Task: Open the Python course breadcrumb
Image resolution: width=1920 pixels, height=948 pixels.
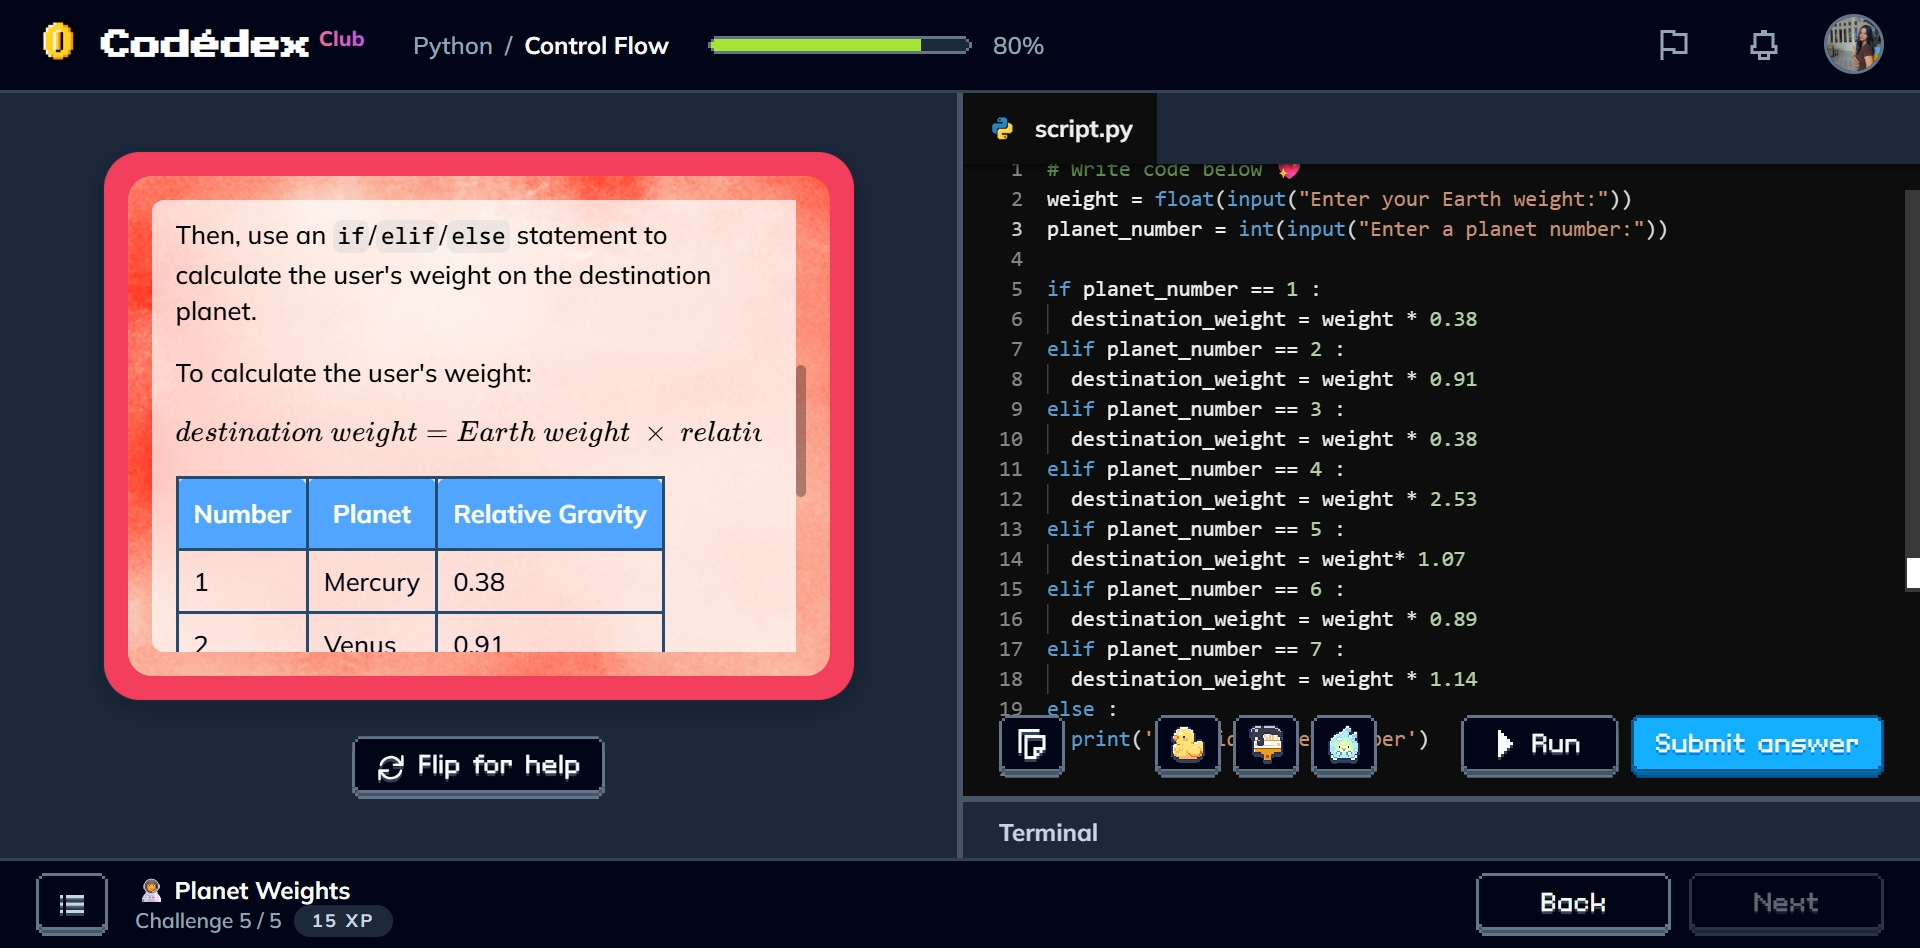Action: [x=453, y=46]
